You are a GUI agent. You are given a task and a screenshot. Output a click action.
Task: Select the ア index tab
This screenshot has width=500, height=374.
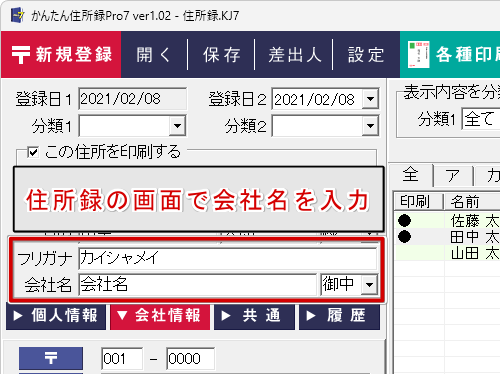click(x=452, y=175)
